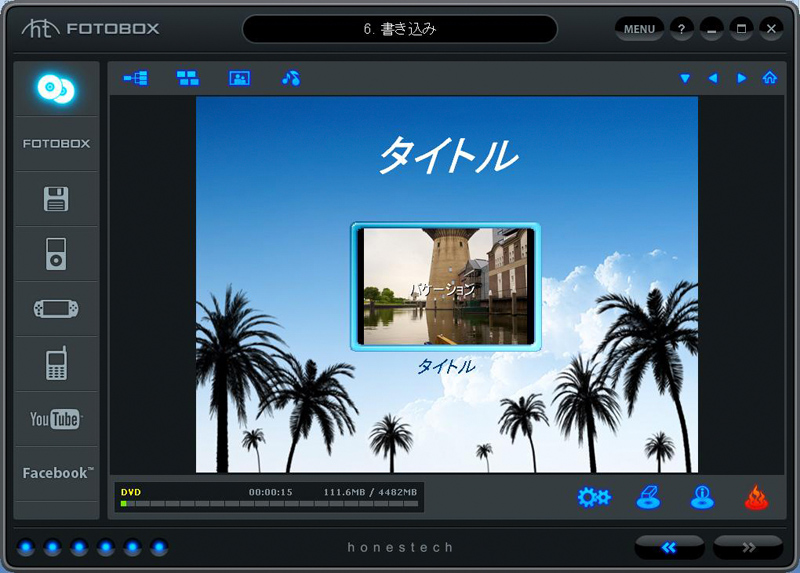Choose the FOTOBOX output option
Viewport: 800px width, 573px height.
coord(56,144)
